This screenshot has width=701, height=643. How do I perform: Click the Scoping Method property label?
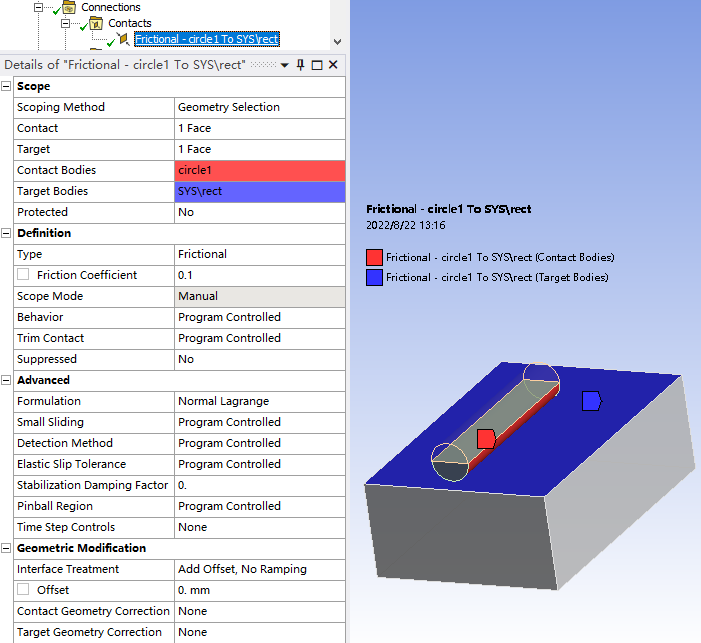tap(61, 107)
